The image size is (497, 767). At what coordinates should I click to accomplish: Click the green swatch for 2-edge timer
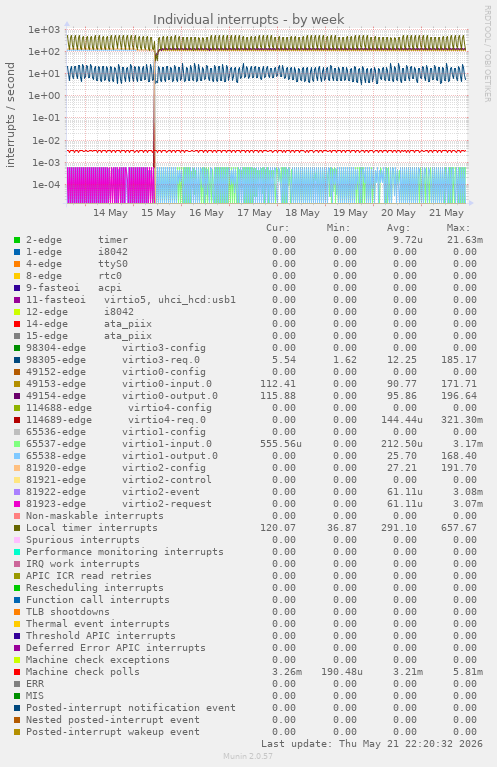tap(17, 240)
